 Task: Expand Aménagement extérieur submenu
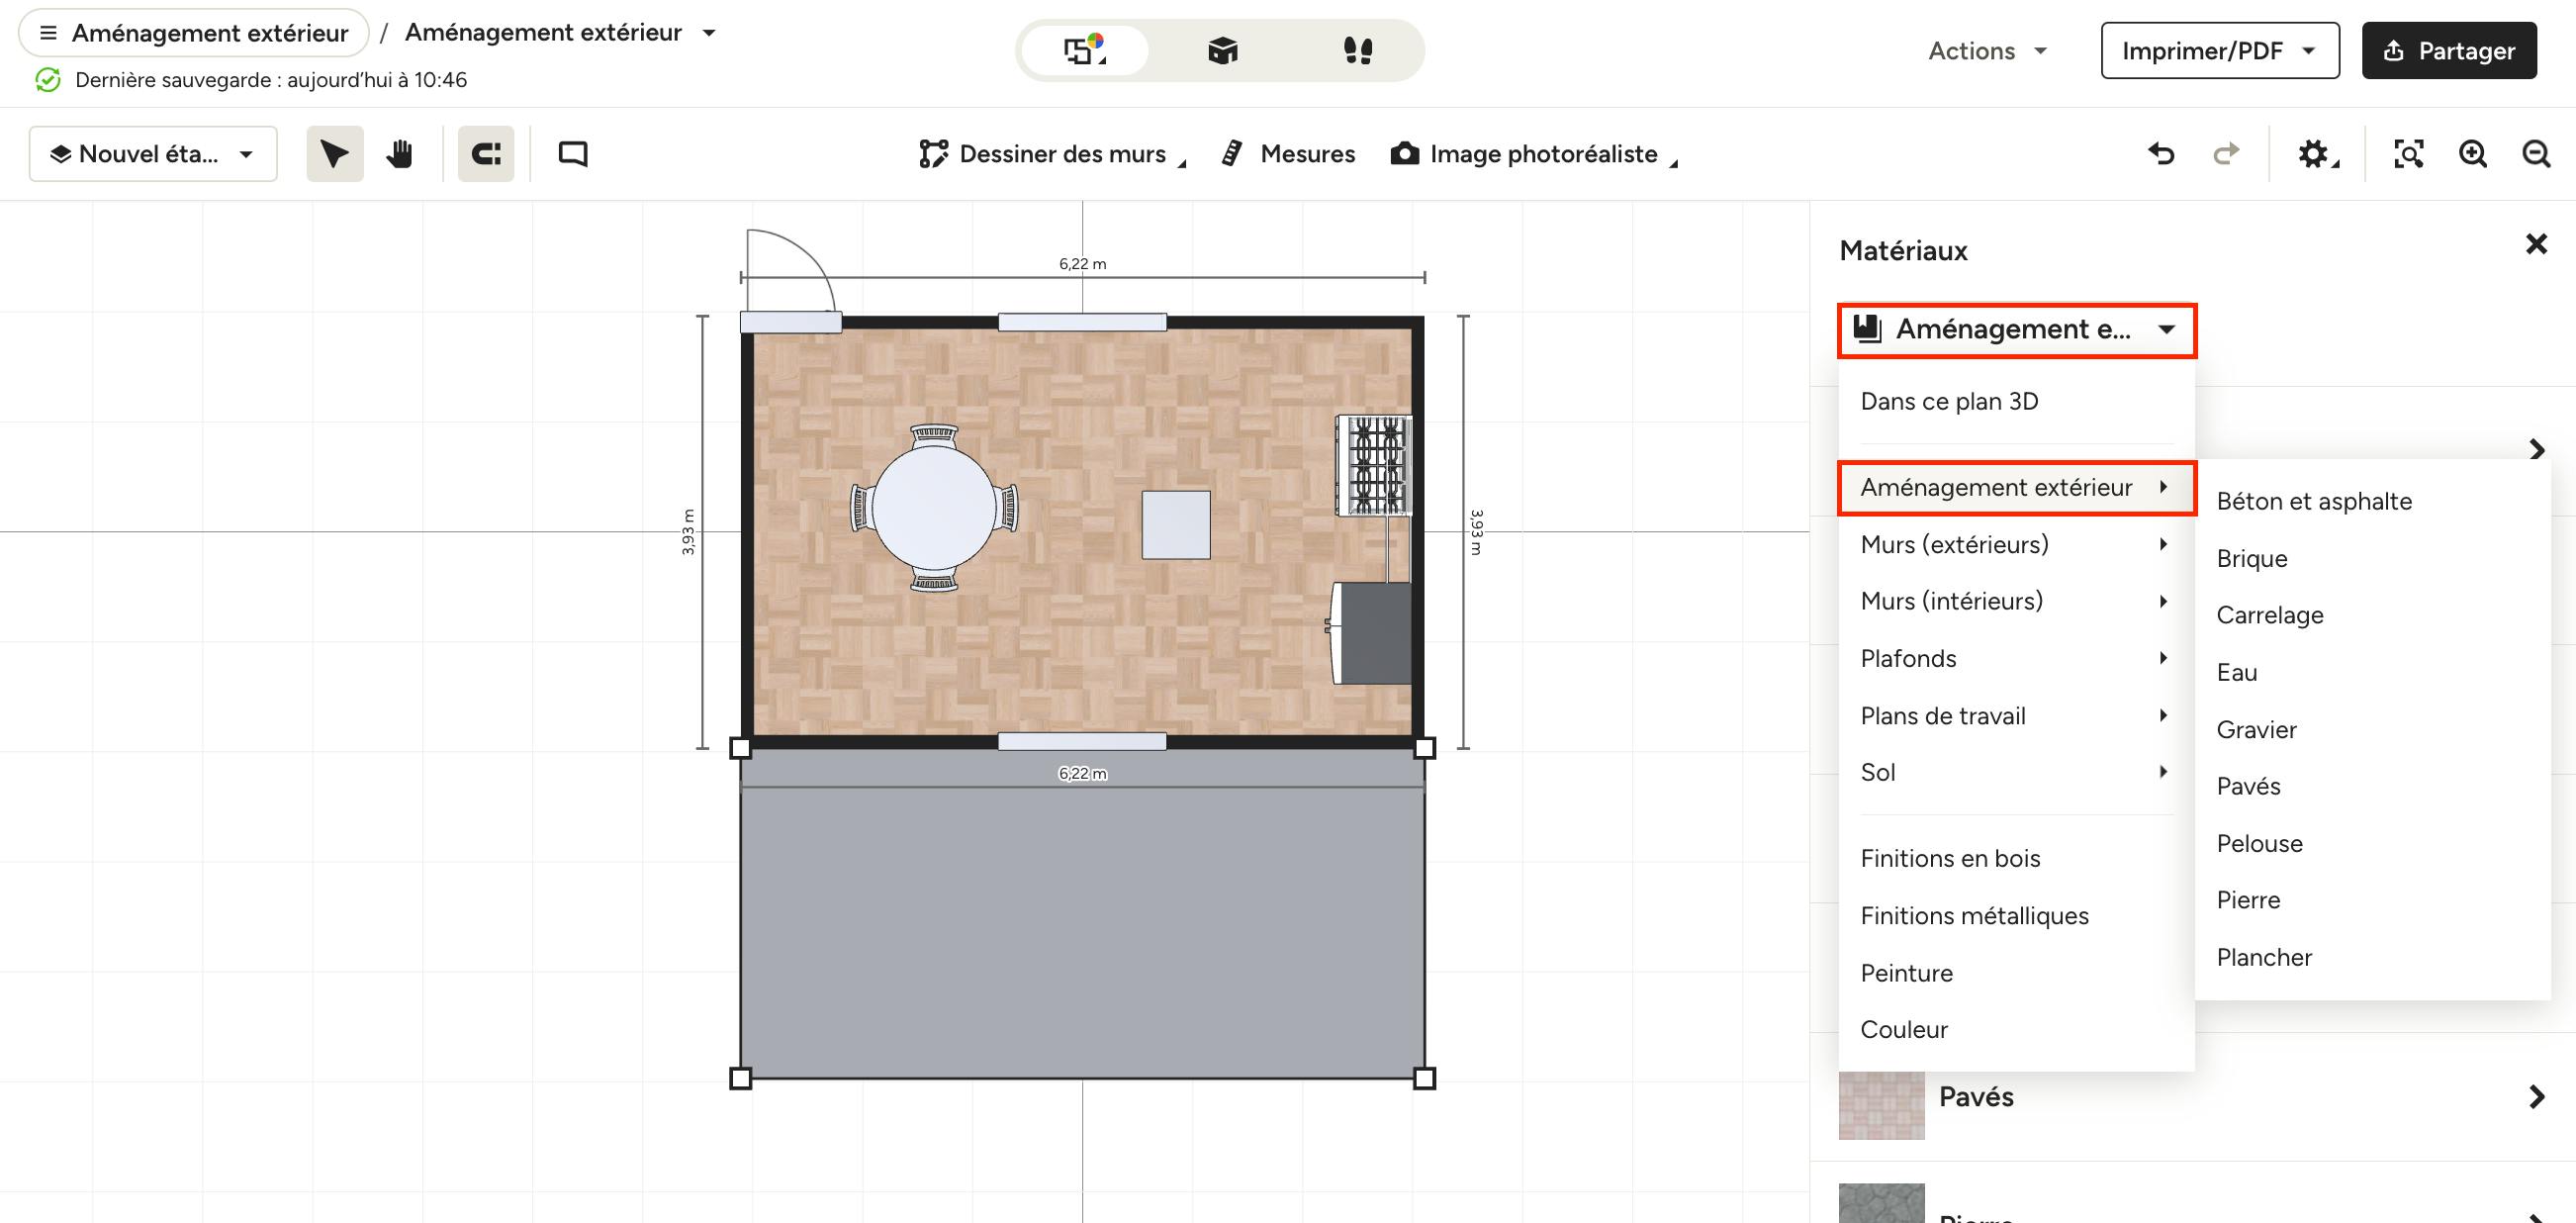coord(2016,487)
